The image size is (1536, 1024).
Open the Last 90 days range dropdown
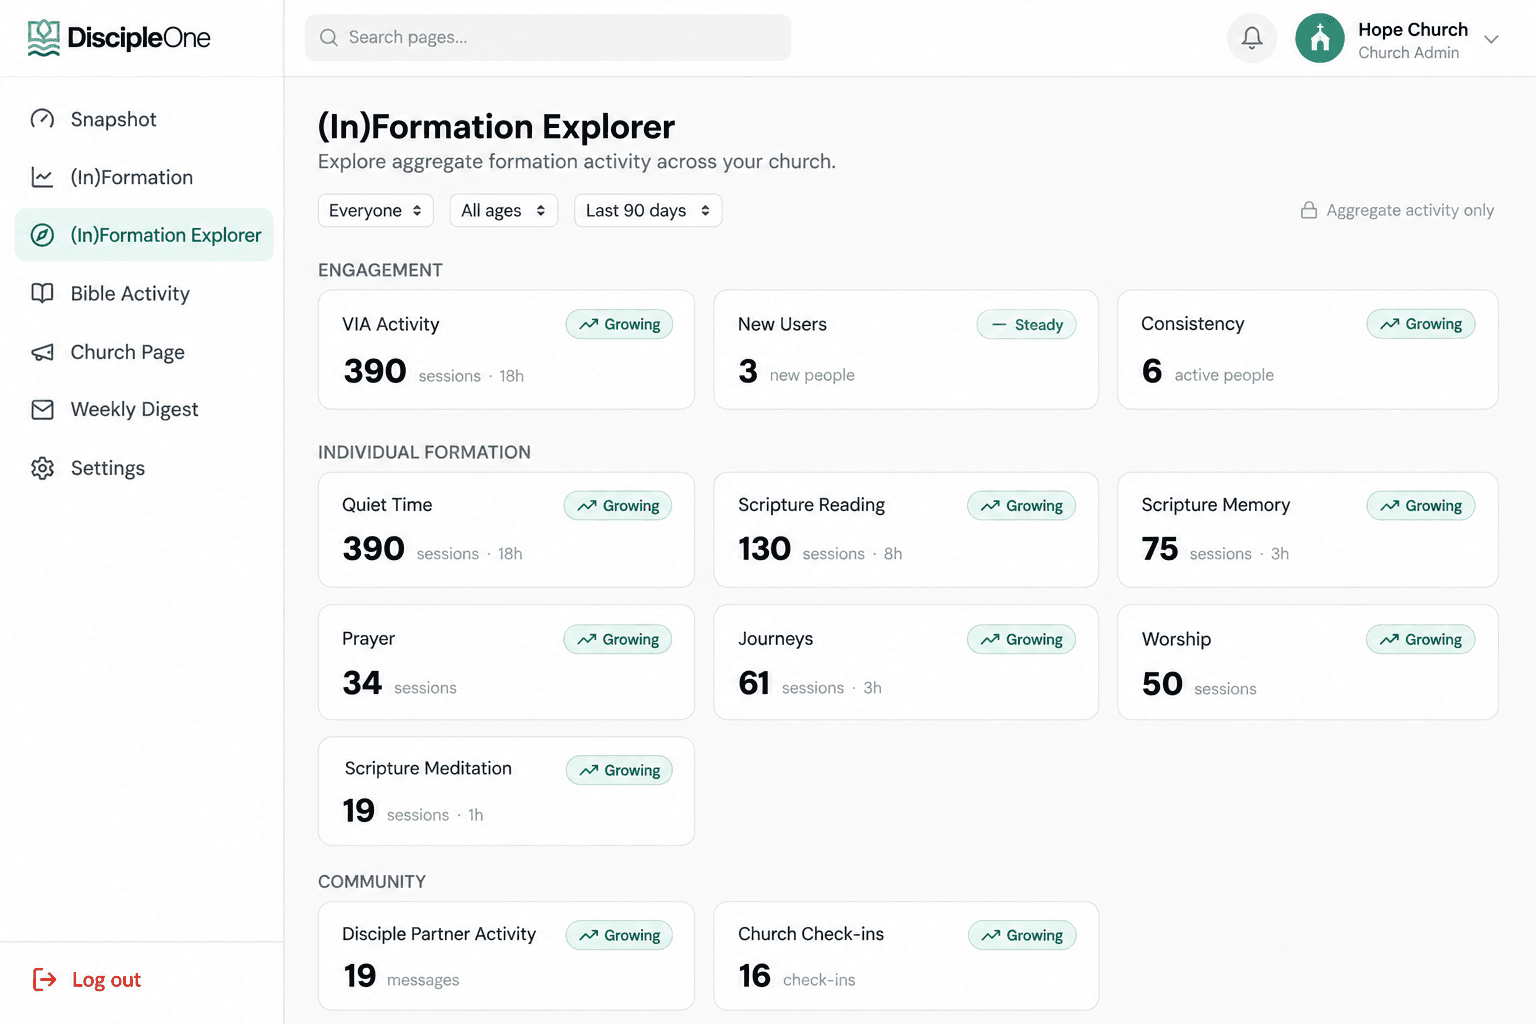tap(648, 210)
